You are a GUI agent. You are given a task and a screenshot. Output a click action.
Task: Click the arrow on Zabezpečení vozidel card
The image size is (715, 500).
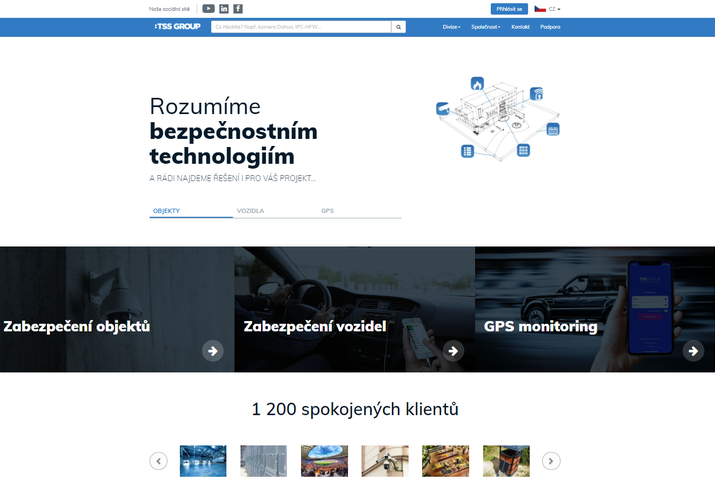[453, 350]
